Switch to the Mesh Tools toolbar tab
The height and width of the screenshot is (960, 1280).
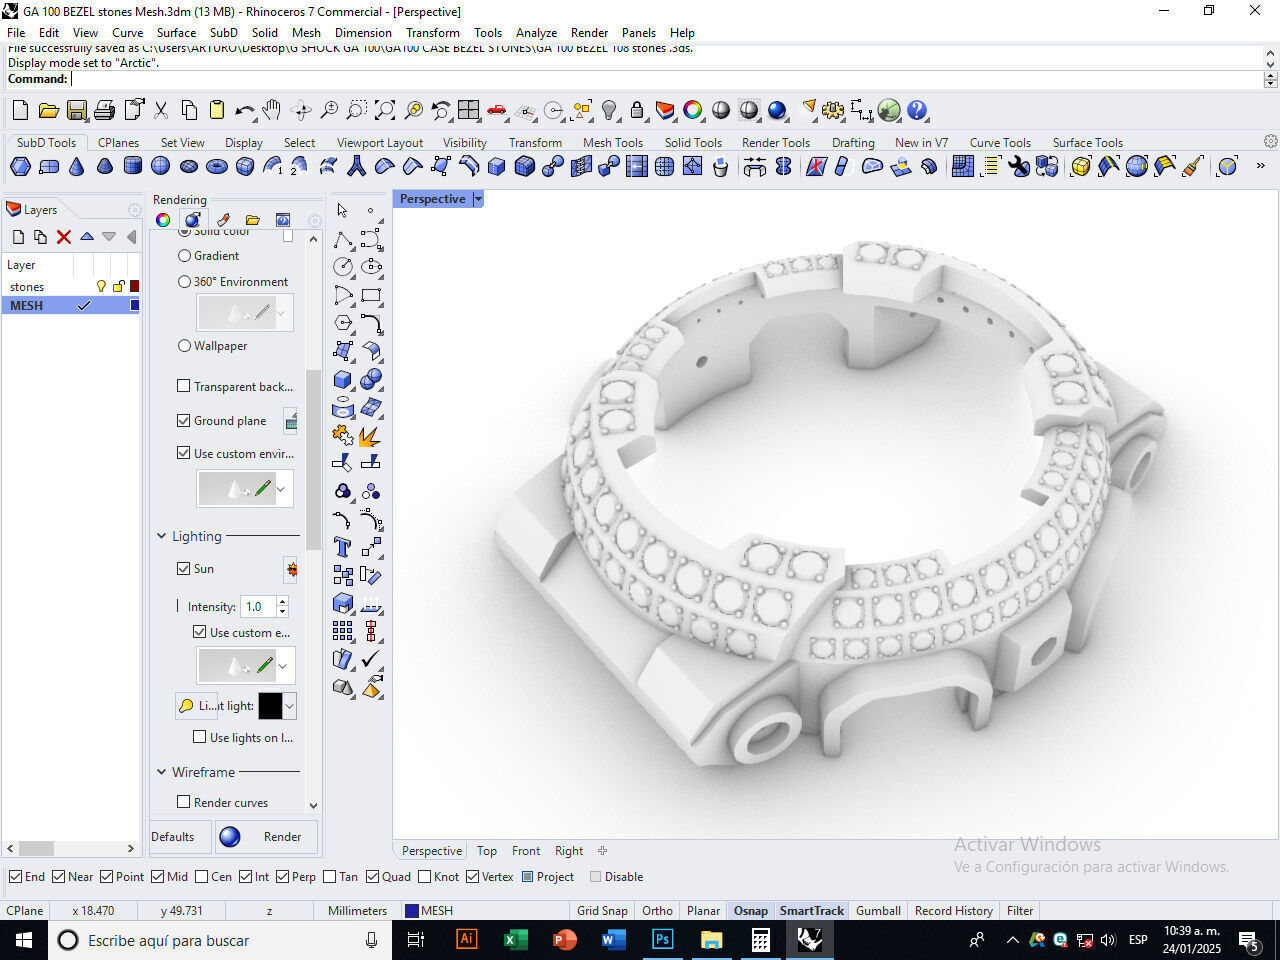(x=613, y=142)
